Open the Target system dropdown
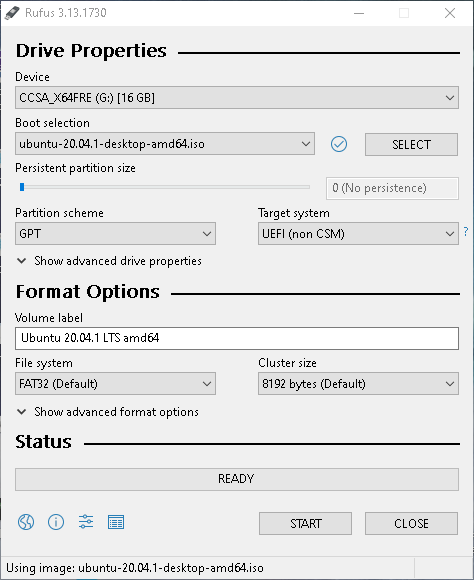Viewport: 474px width, 580px height. [x=358, y=233]
